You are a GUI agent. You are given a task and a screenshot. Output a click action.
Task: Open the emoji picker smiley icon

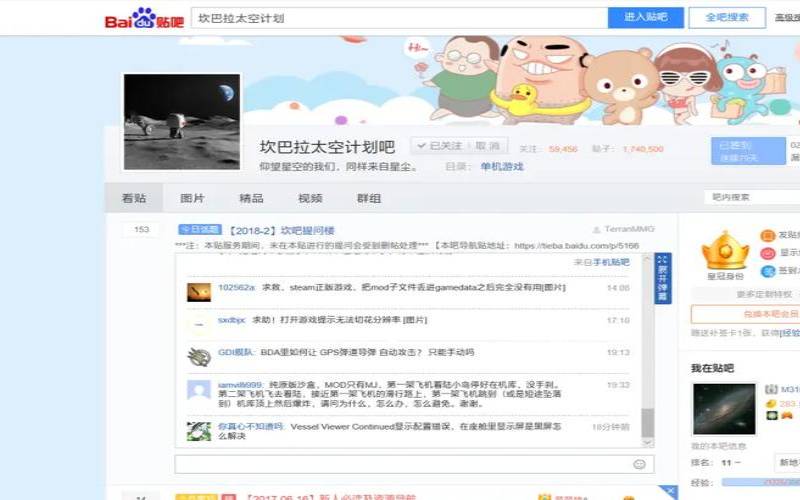(639, 464)
